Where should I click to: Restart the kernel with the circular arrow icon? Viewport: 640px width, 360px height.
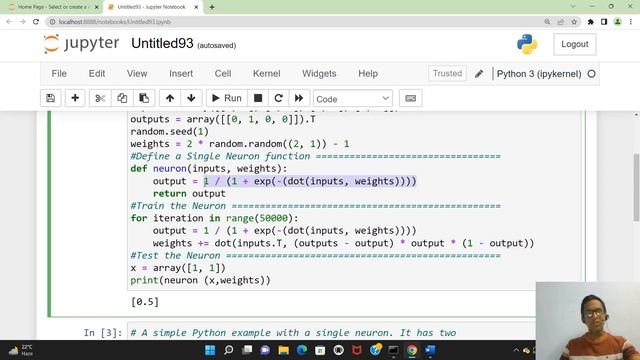click(x=279, y=98)
